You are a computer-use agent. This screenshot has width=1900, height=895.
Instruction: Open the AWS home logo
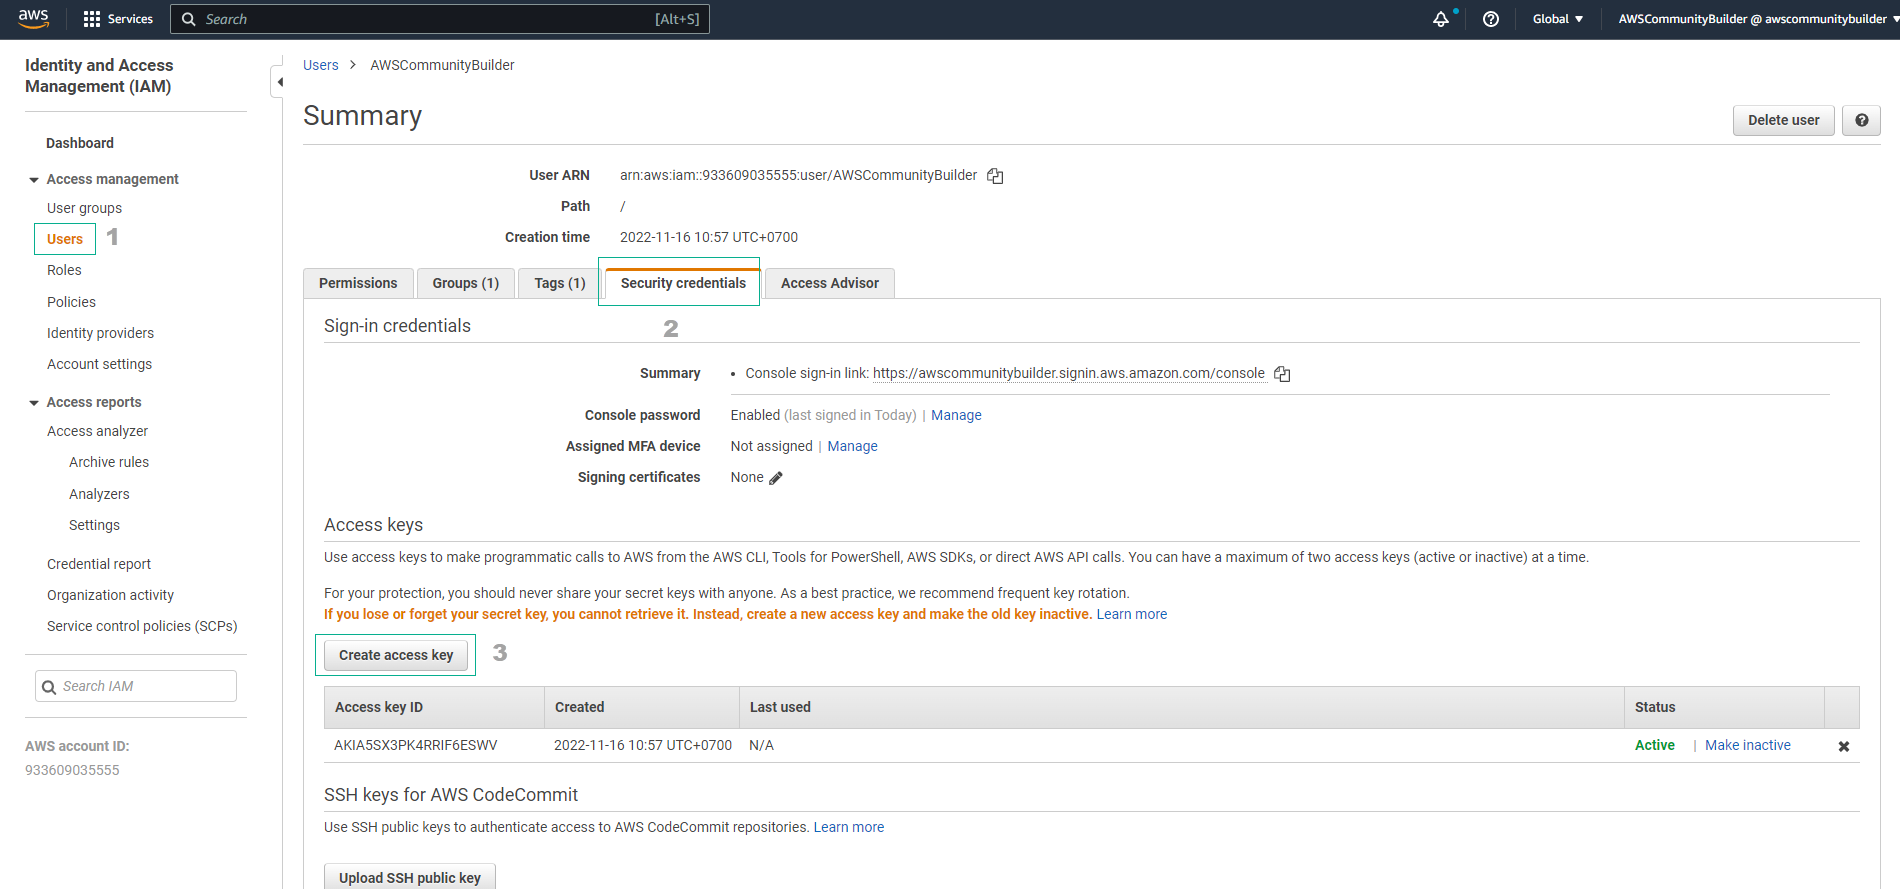[33, 18]
